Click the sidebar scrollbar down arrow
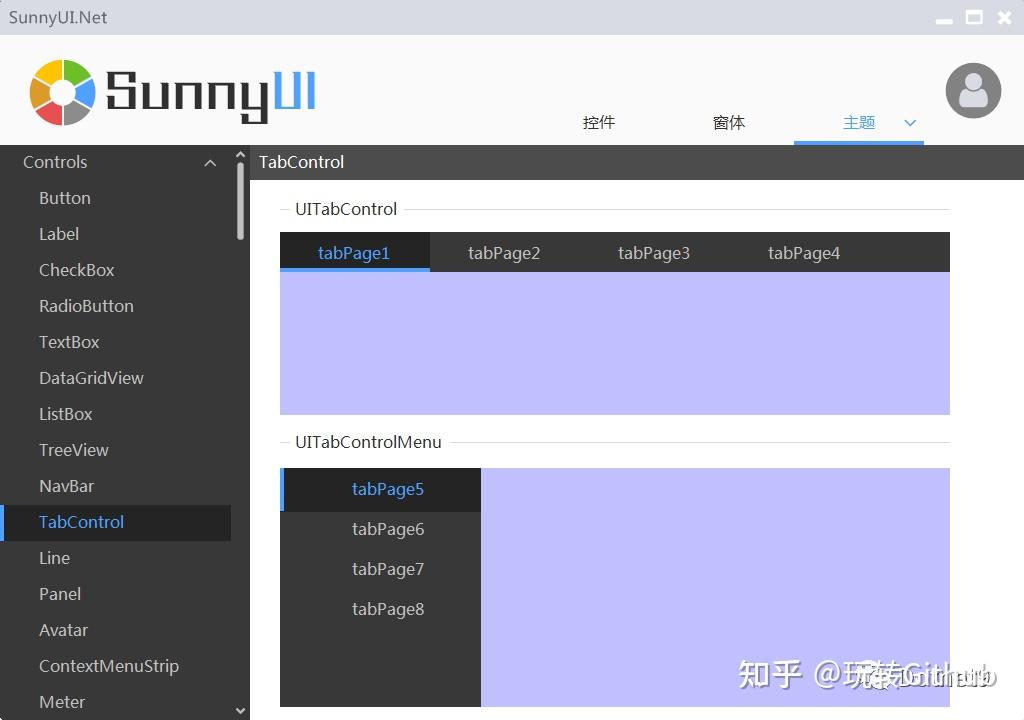This screenshot has height=720, width=1024. click(x=241, y=709)
